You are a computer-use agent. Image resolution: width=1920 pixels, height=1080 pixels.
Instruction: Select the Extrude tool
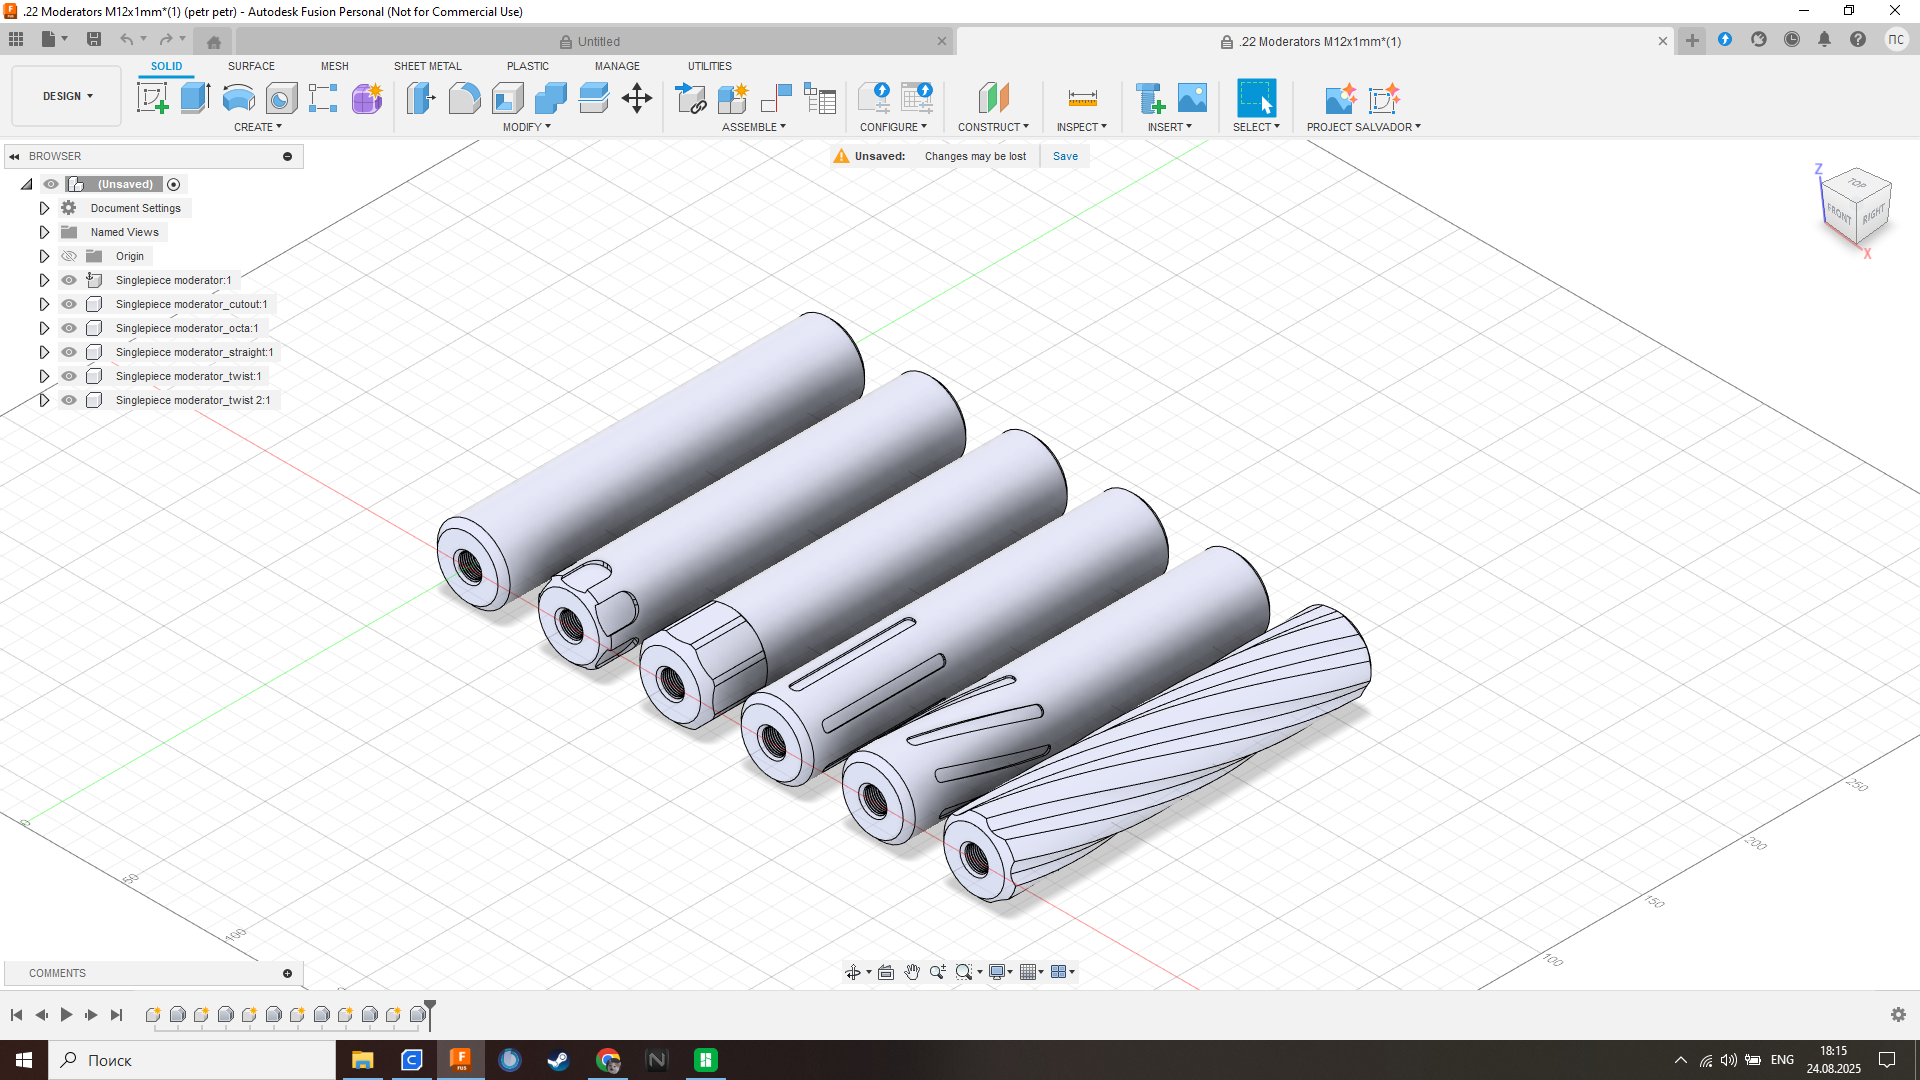(x=195, y=98)
